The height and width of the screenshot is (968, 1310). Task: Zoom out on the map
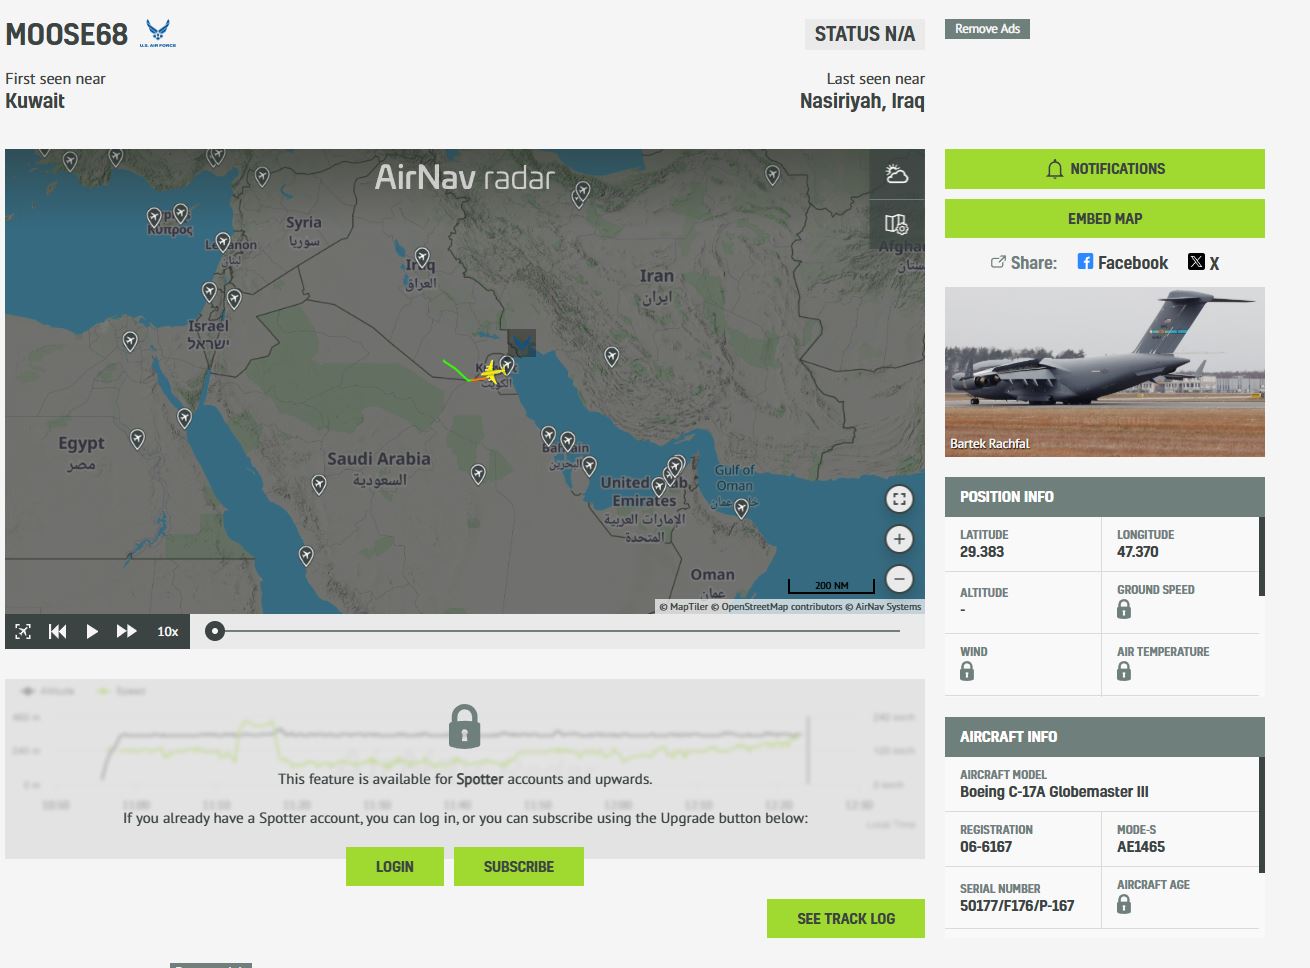(899, 579)
